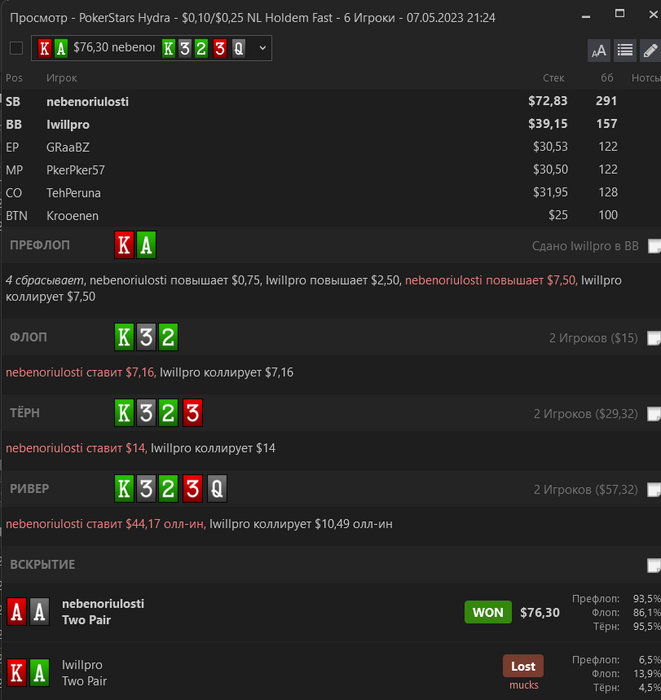Open the list view icon
The image size is (661, 700).
point(625,50)
